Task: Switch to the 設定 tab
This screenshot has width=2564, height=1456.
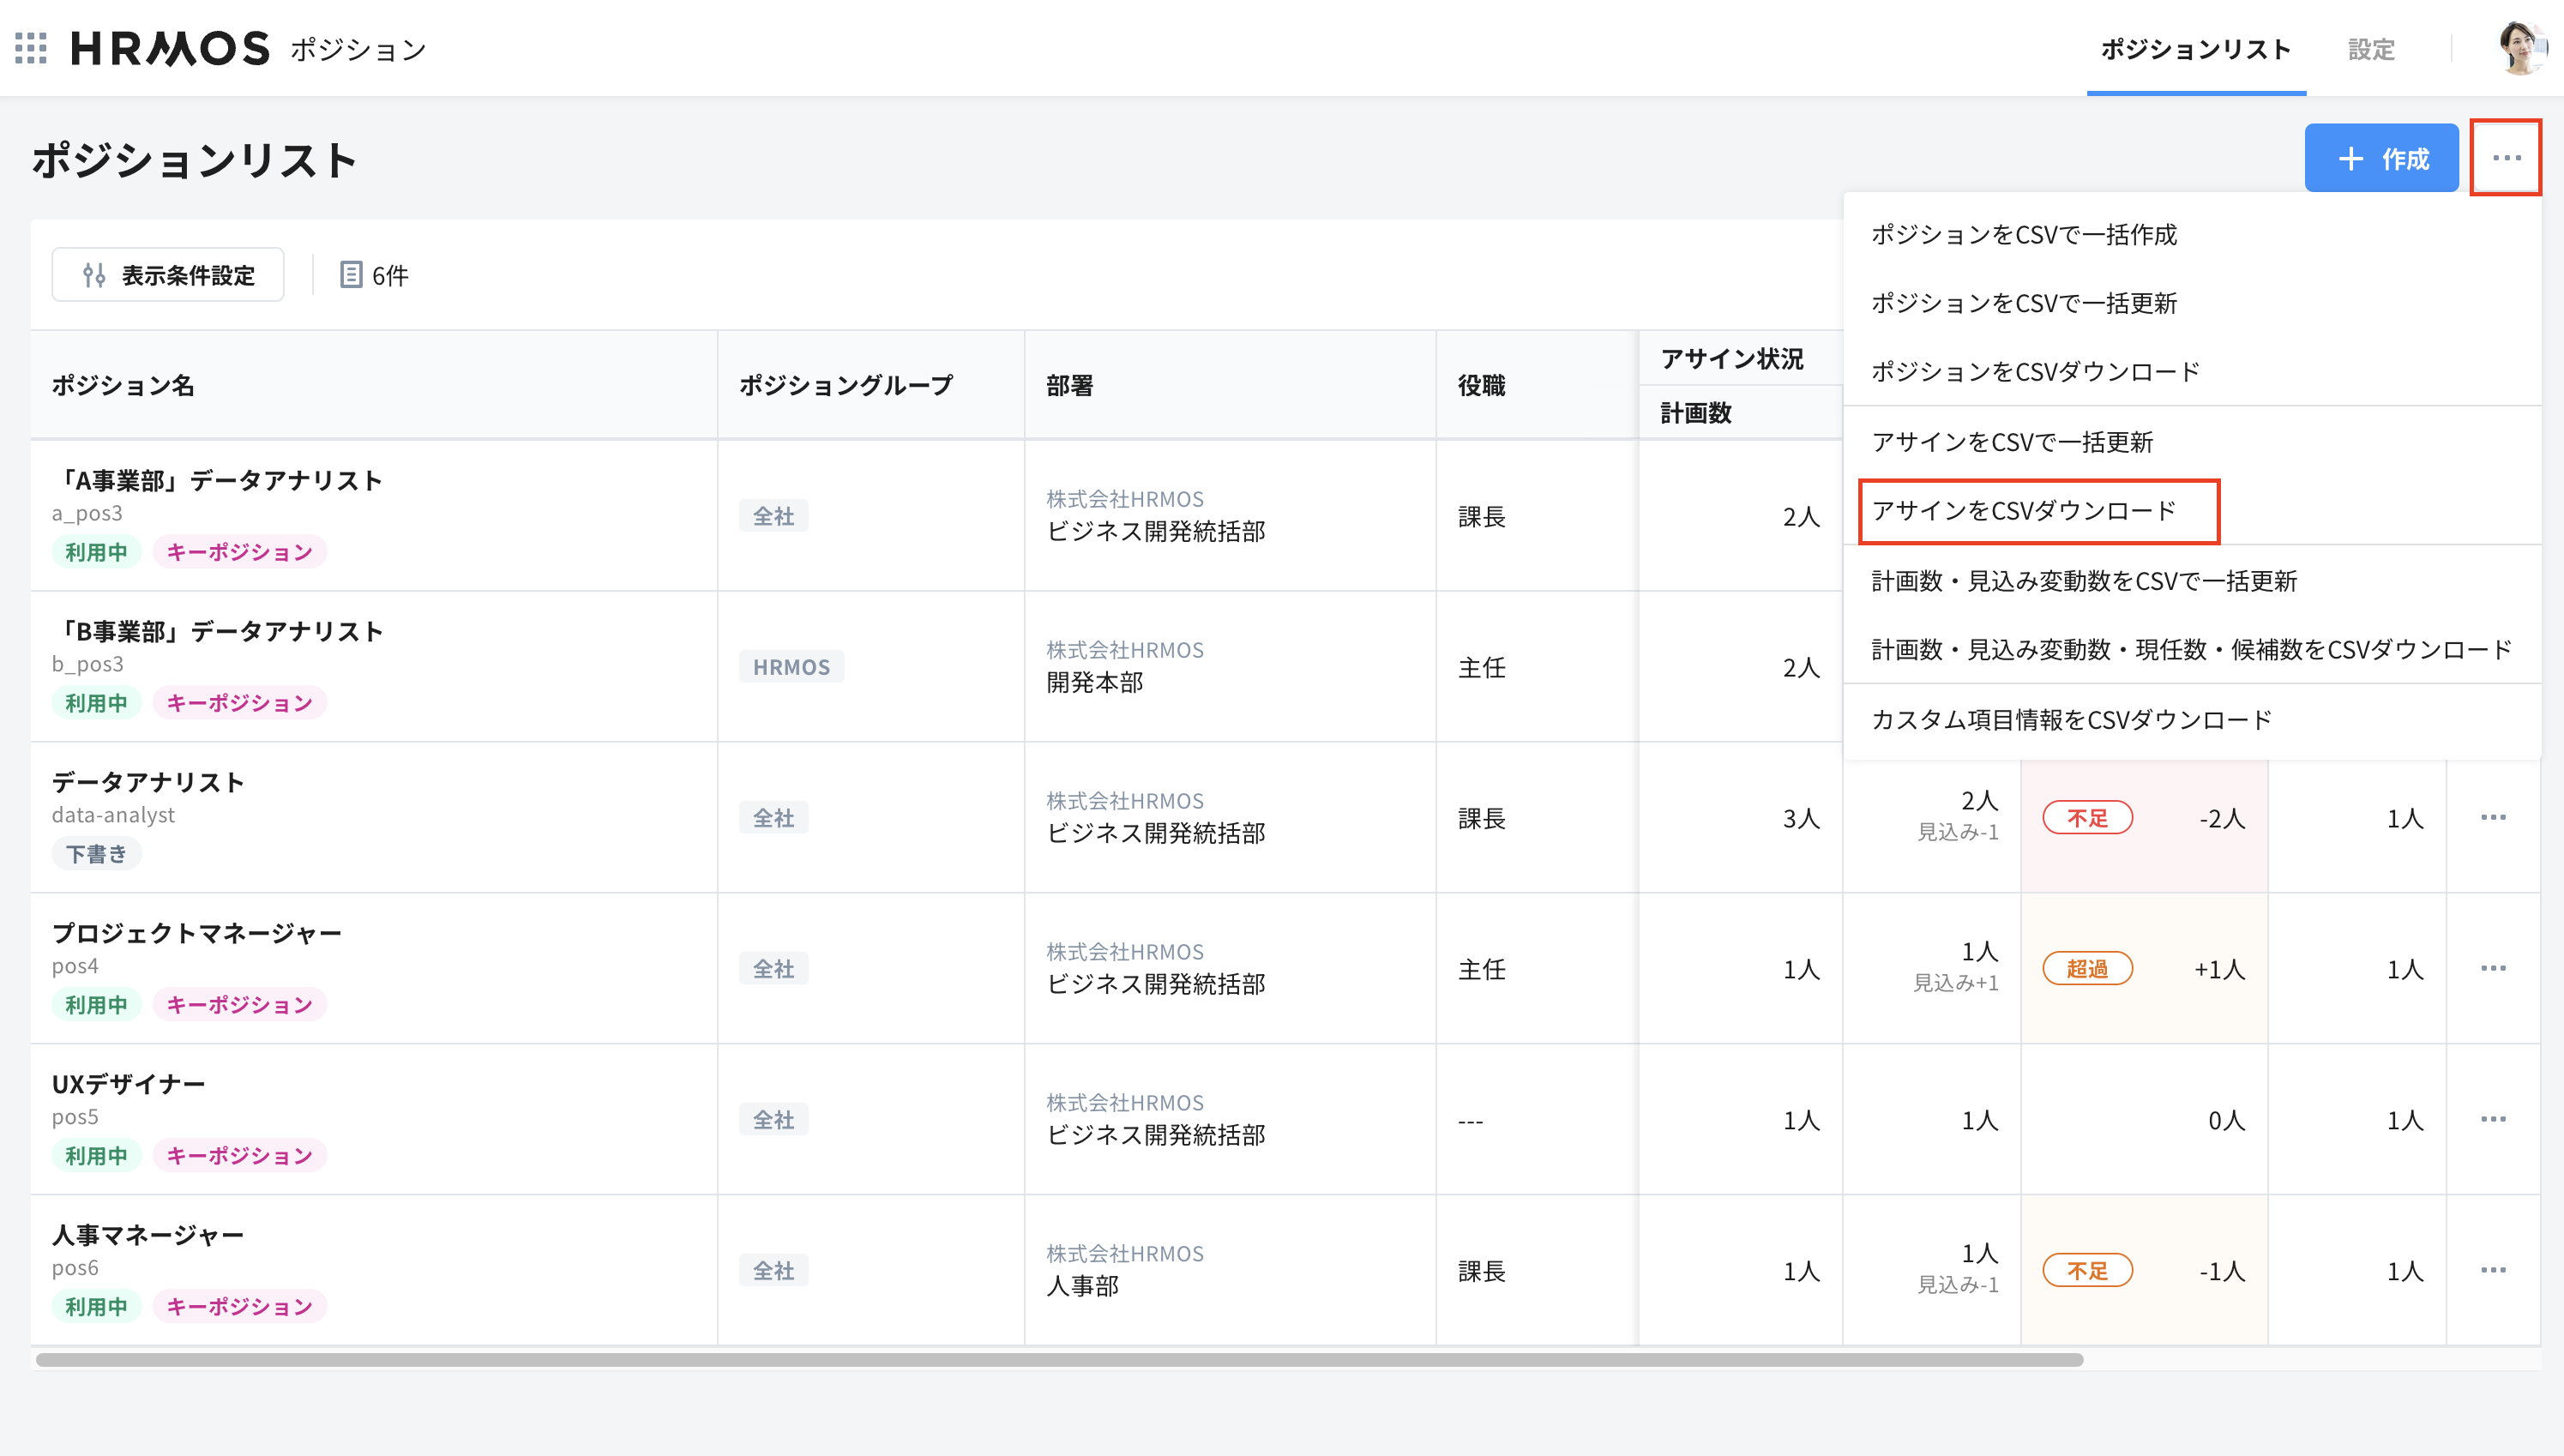Action: pyautogui.click(x=2371, y=49)
